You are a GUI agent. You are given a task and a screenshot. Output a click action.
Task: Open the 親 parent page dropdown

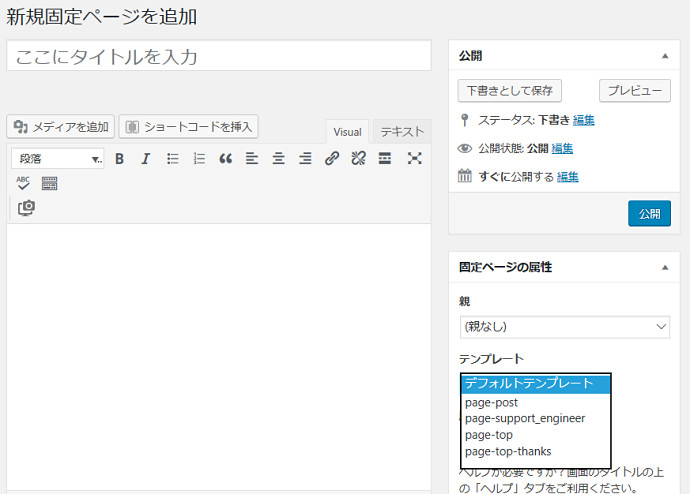click(x=564, y=327)
